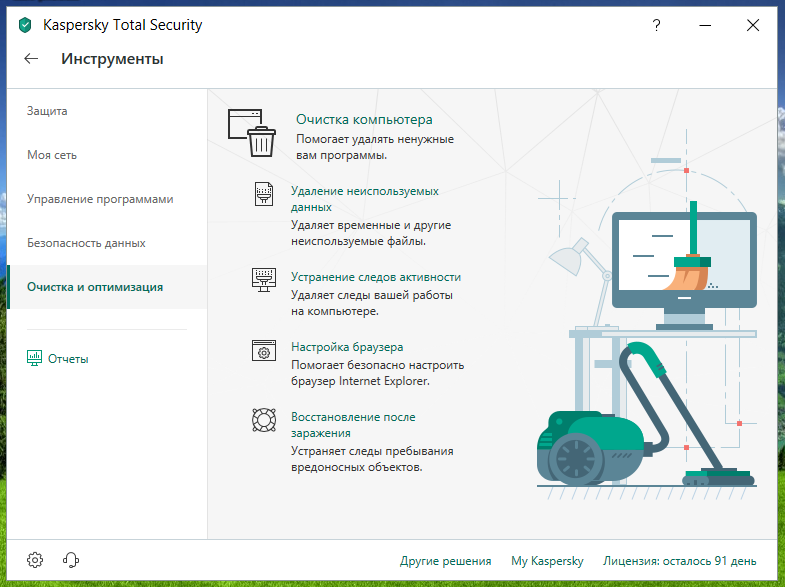The height and width of the screenshot is (587, 785).
Task: Click the Другие решения link
Action: tap(446, 561)
